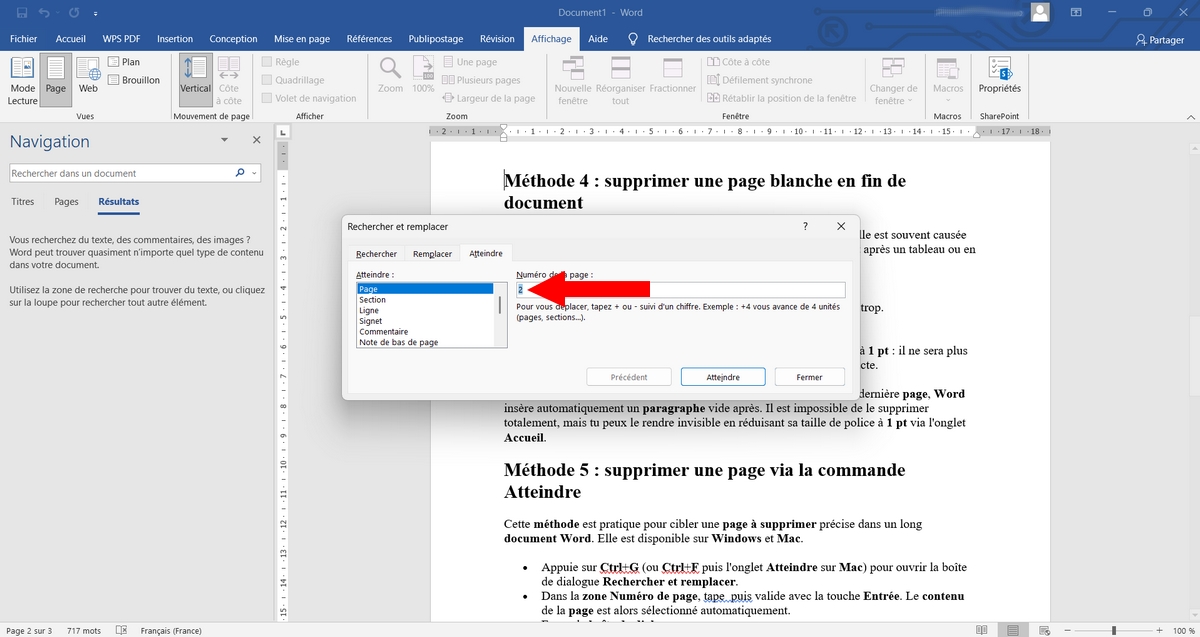1200x637 pixels.
Task: Open search options dropdown arrow in Navigation
Action: pyautogui.click(x=254, y=173)
